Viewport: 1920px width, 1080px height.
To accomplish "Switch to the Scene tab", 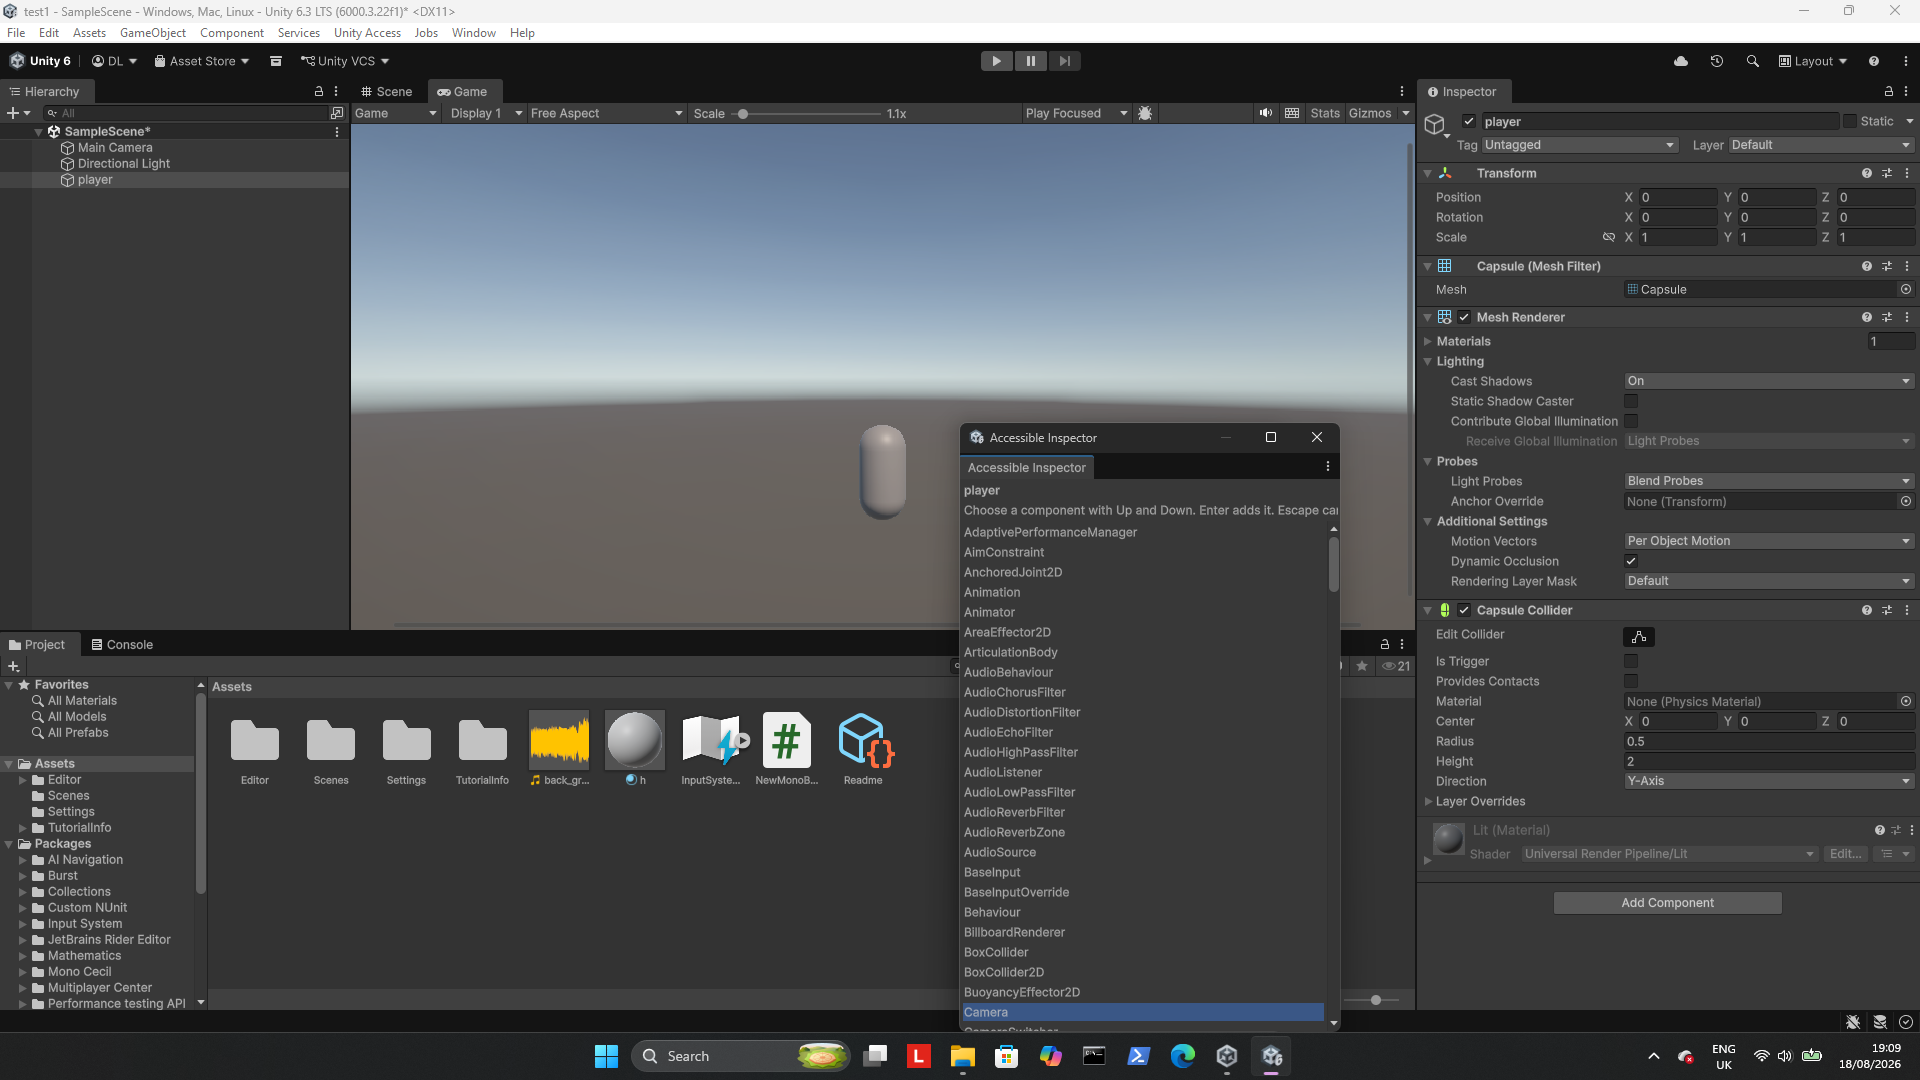I will pyautogui.click(x=386, y=91).
